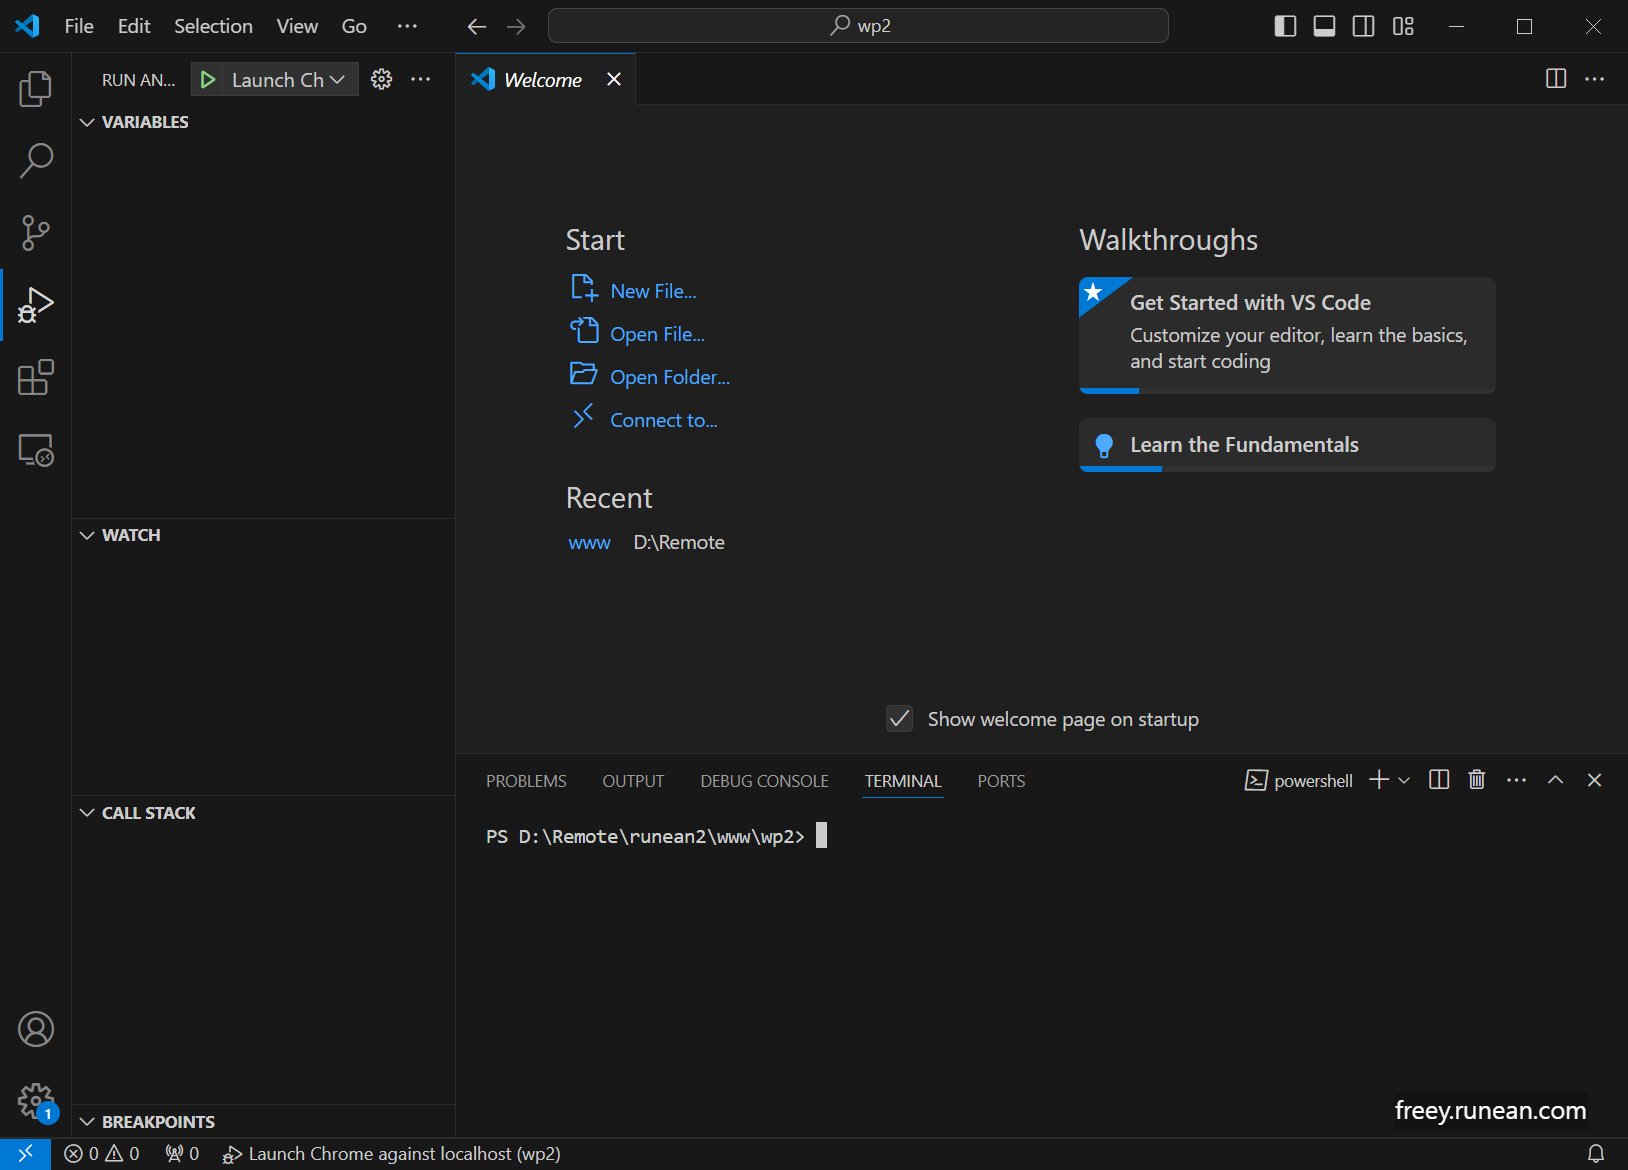Switch to the PROBLEMS panel tab
The image size is (1628, 1170).
tap(526, 781)
